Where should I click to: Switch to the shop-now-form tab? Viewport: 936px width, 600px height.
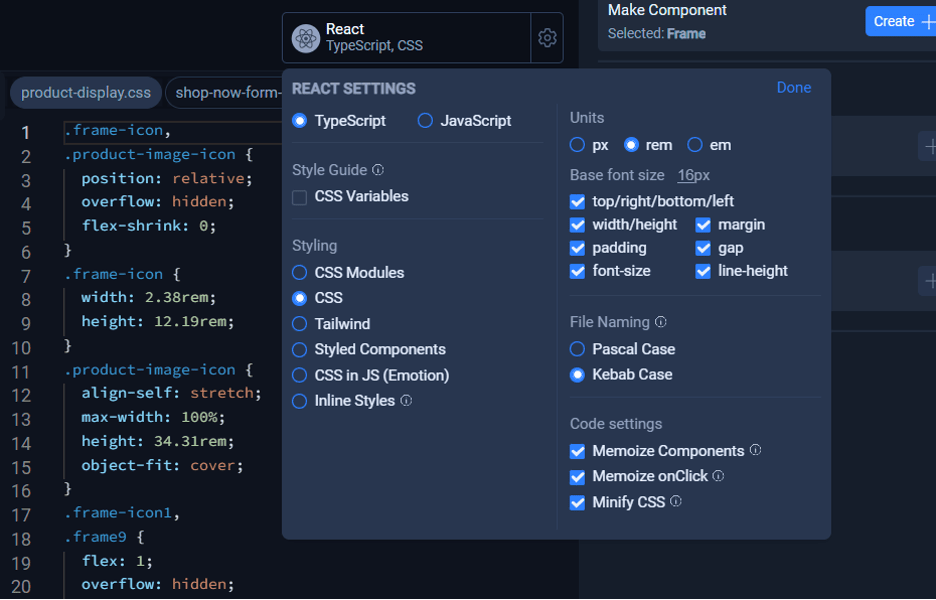(224, 93)
